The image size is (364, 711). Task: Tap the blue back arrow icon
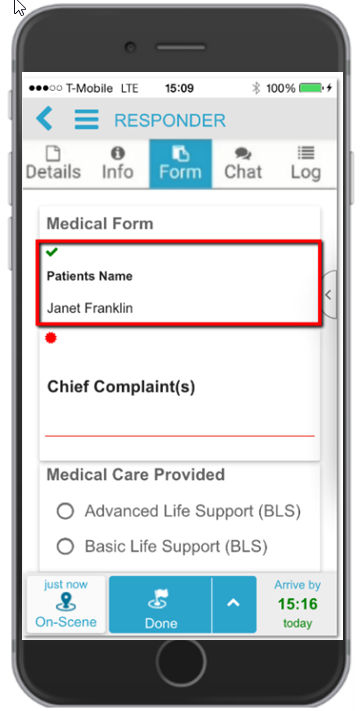pos(44,119)
